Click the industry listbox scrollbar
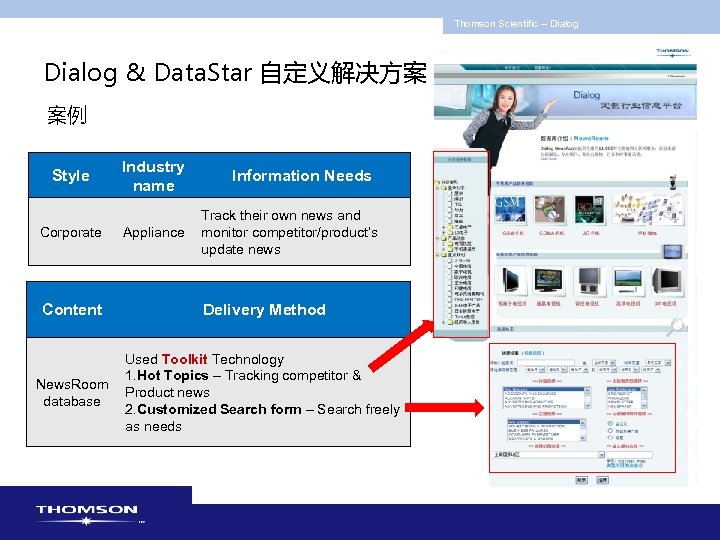Image resolution: width=720 pixels, height=540 pixels. click(x=587, y=398)
